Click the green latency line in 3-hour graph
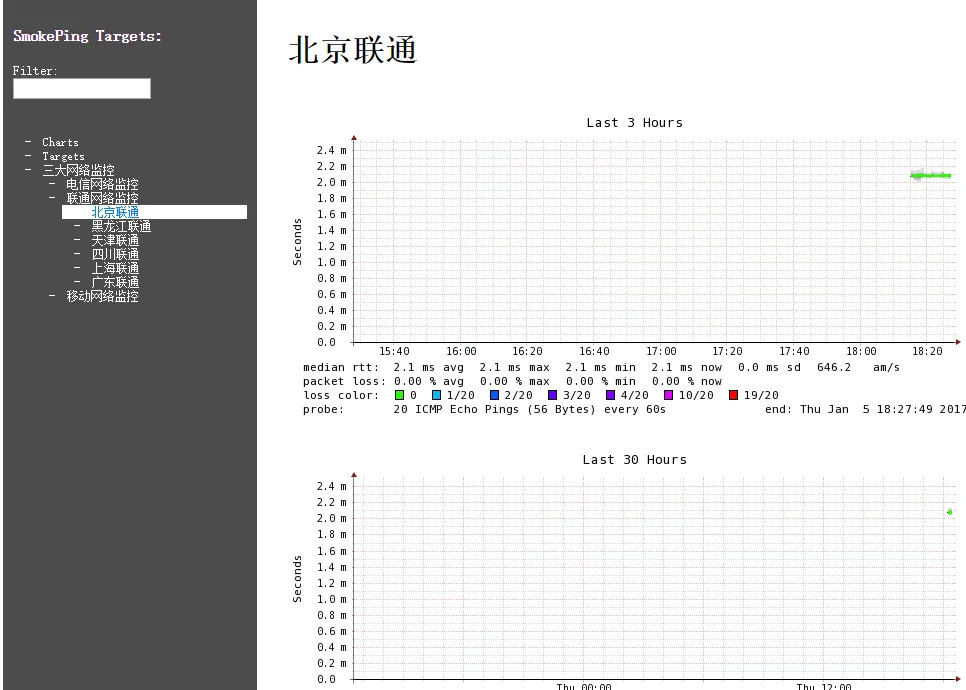The height and width of the screenshot is (690, 966). tap(931, 176)
